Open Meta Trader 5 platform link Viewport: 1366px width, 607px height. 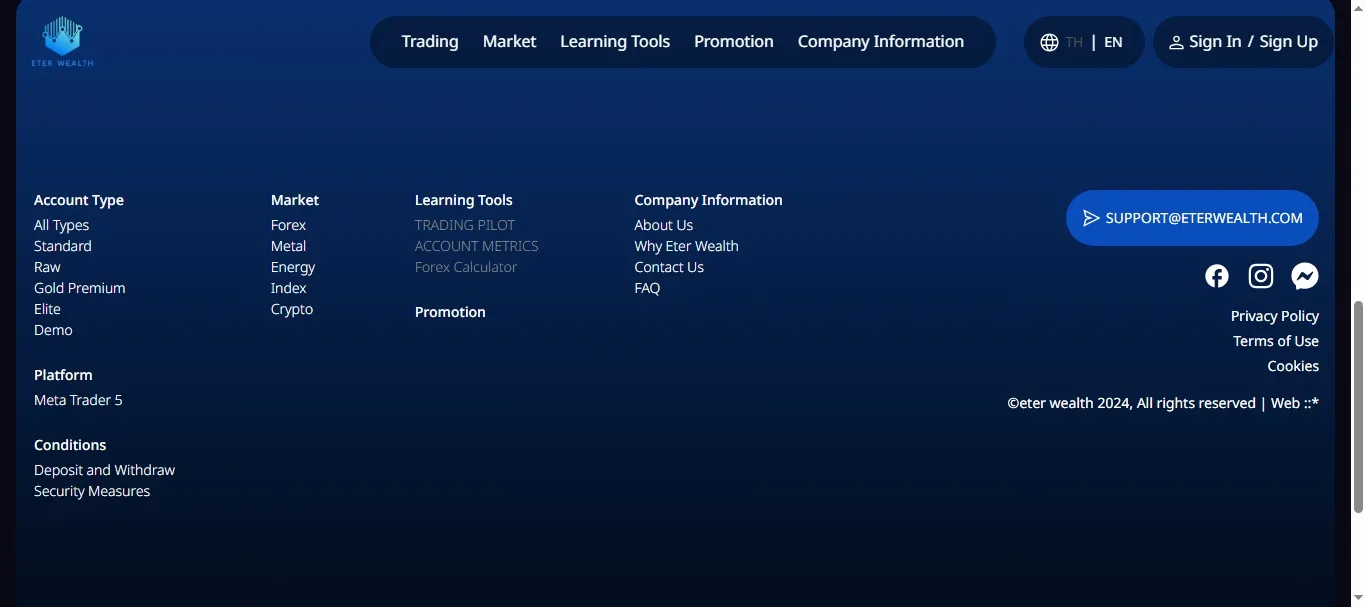tap(78, 400)
